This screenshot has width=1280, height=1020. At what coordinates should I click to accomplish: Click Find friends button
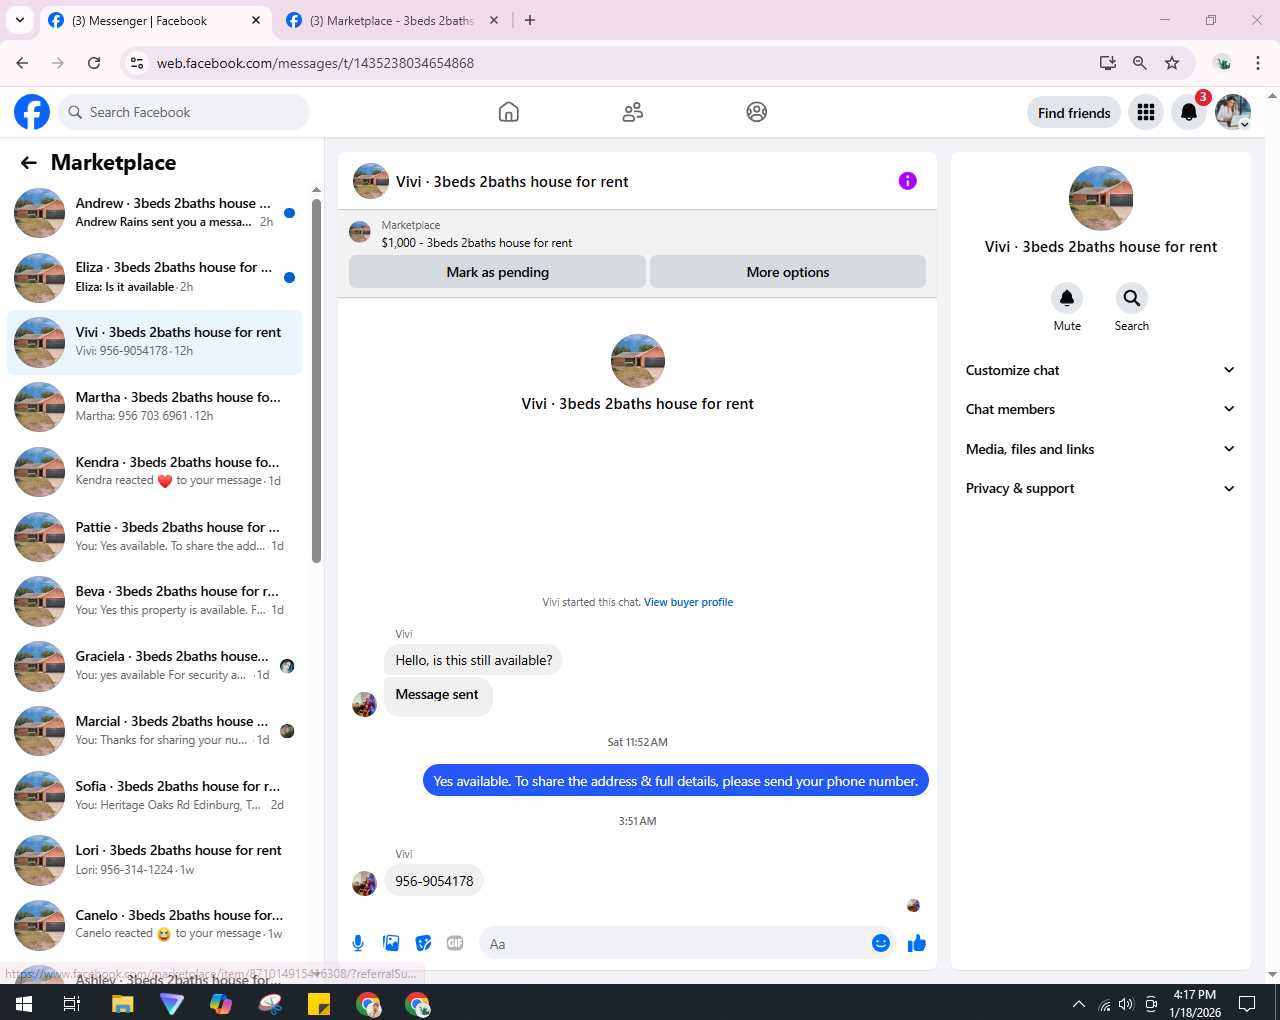click(x=1074, y=113)
